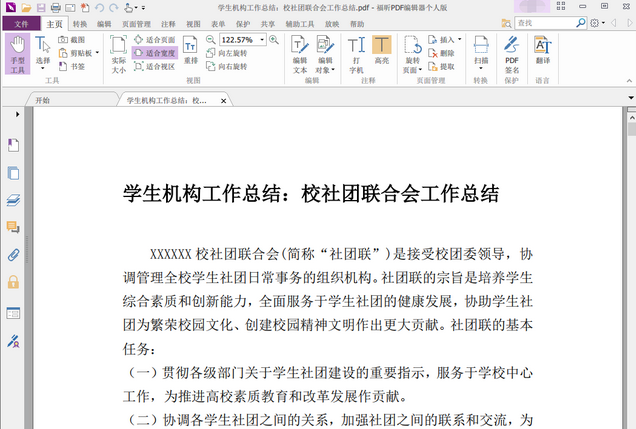Viewport: 636px width, 429px height.
Task: Switch to the Protect (保护) ribbon tab
Action: (243, 24)
